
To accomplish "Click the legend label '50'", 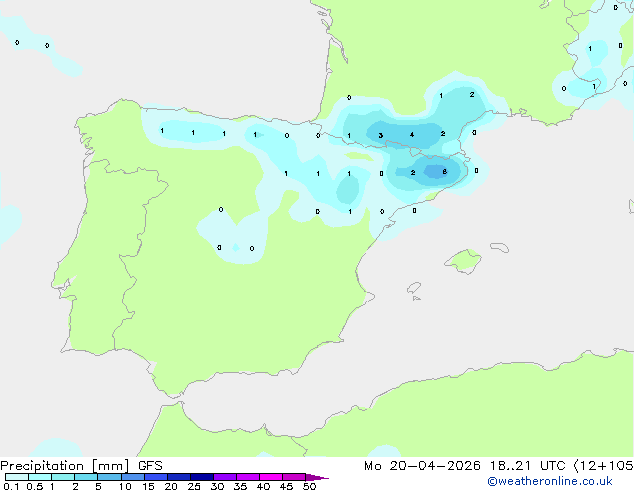I will click(309, 486).
